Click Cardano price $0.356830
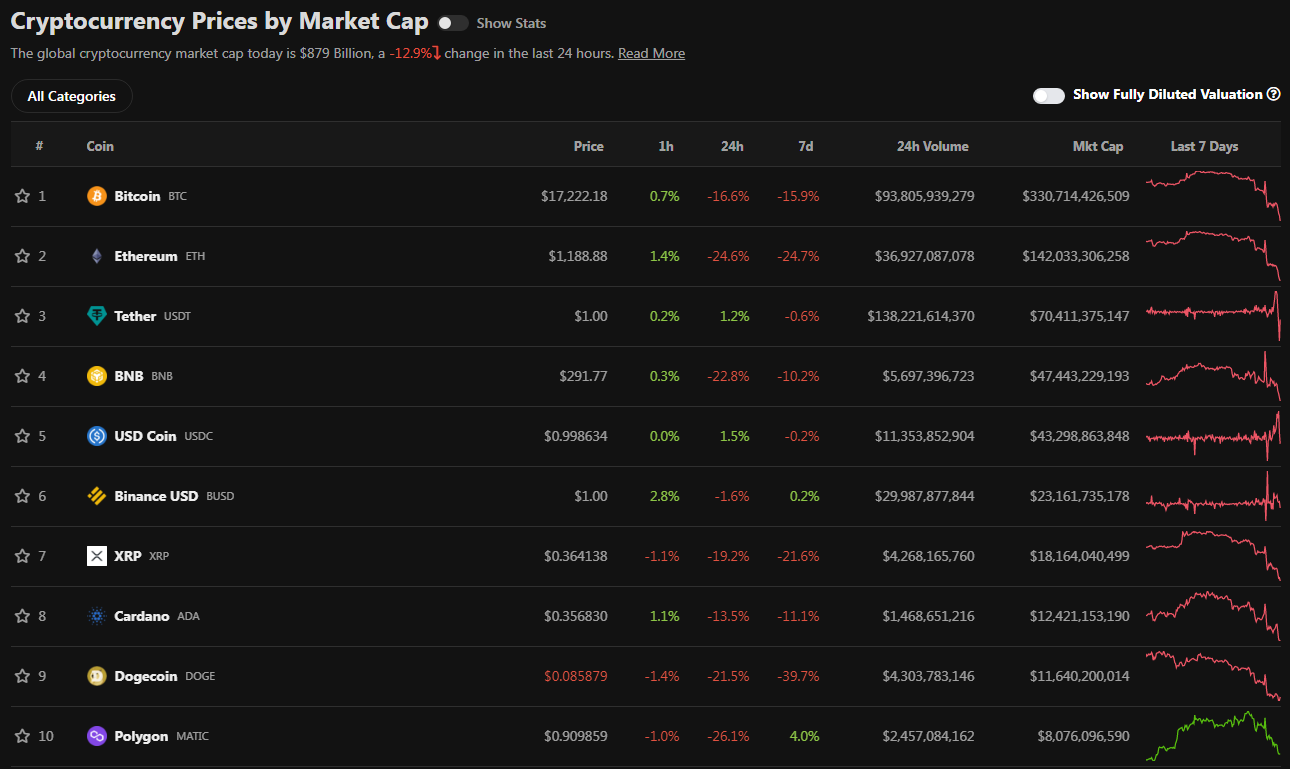Viewport: 1290px width, 769px height. [x=576, y=616]
